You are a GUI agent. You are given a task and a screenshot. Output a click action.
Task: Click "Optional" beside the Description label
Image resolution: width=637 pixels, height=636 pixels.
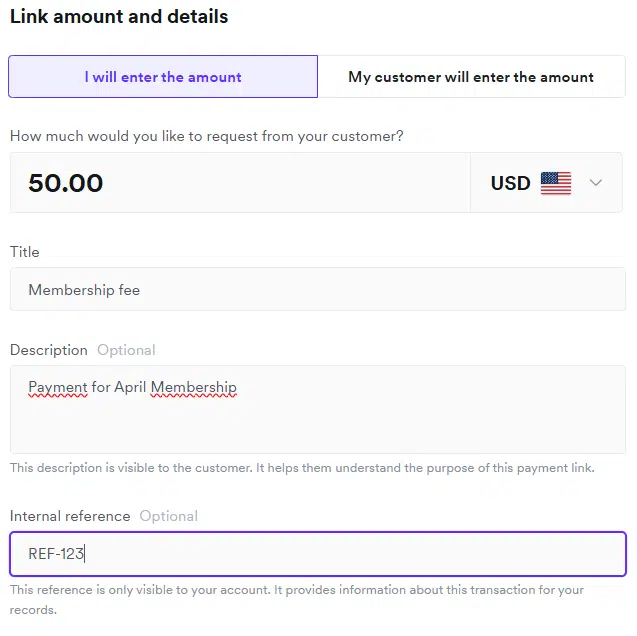point(126,350)
